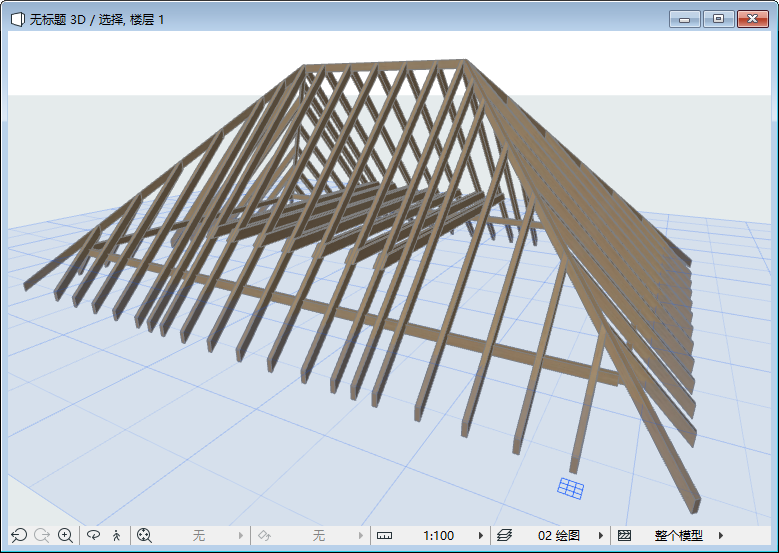
Task: Click the fit in window icon
Action: [144, 536]
